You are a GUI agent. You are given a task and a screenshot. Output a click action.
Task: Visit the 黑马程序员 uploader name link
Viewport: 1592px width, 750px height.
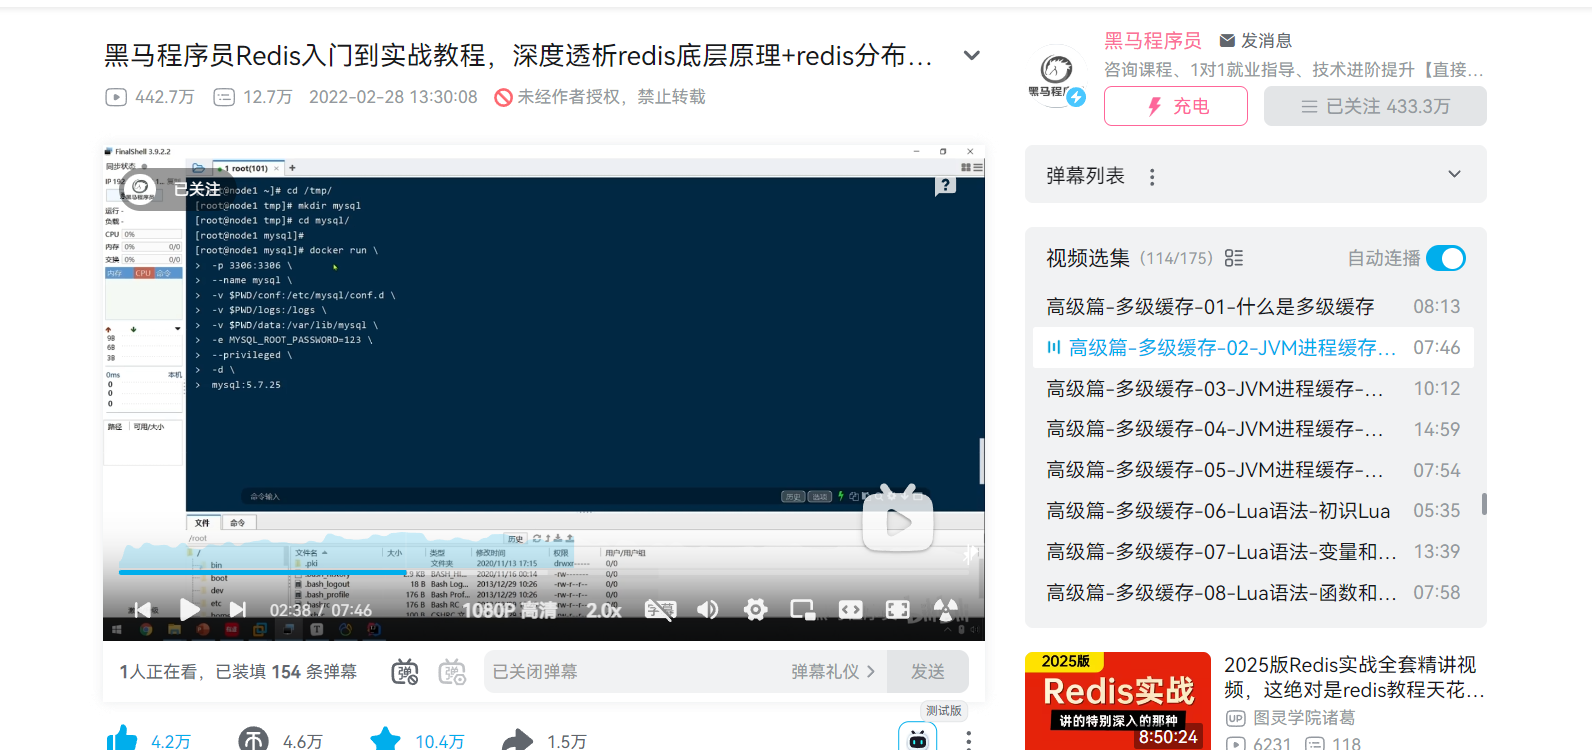(x=1153, y=40)
